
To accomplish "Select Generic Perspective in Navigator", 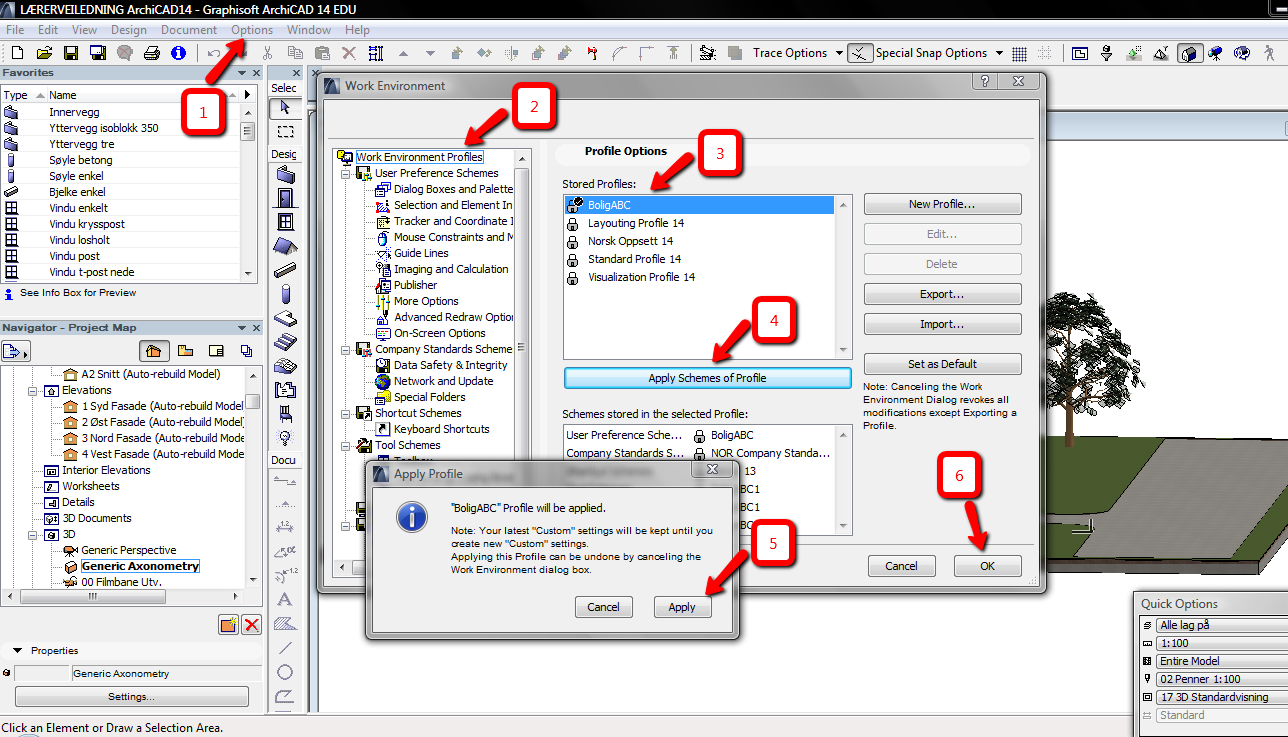I will 129,550.
